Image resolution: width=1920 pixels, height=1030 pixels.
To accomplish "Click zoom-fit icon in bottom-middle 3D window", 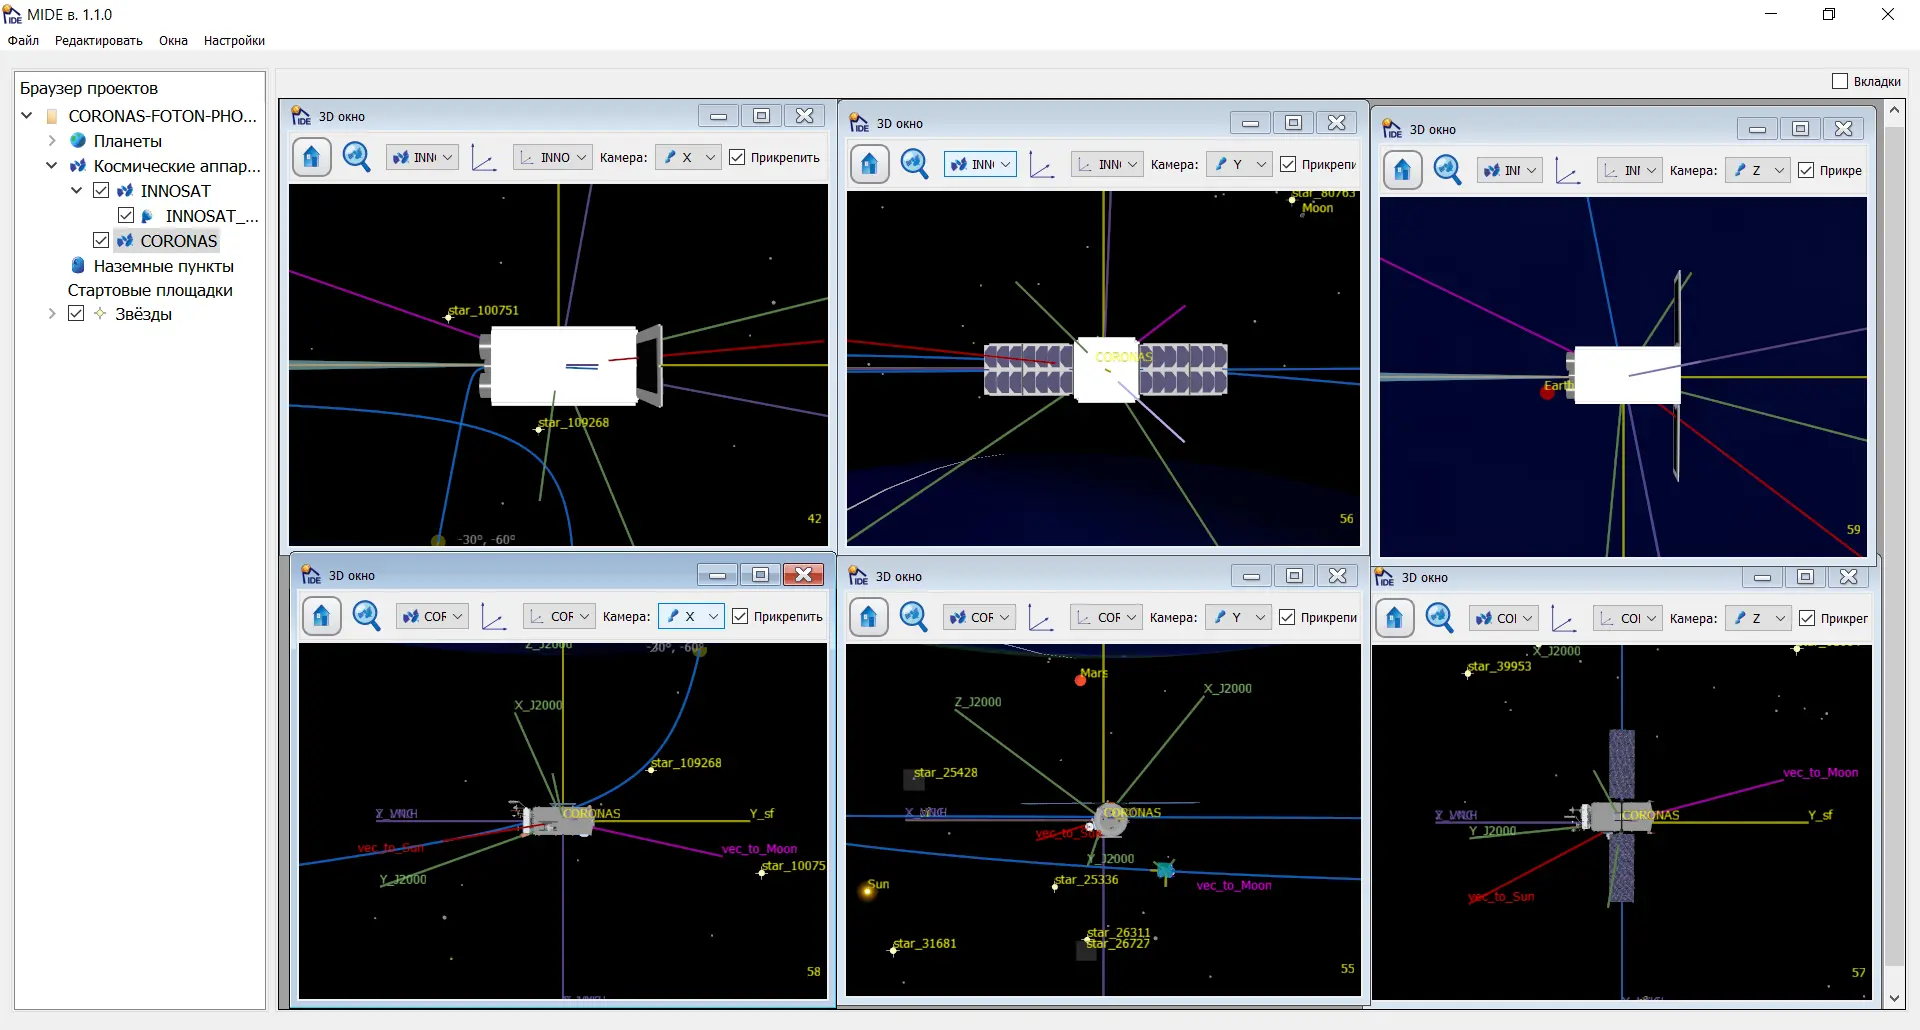I will [914, 617].
